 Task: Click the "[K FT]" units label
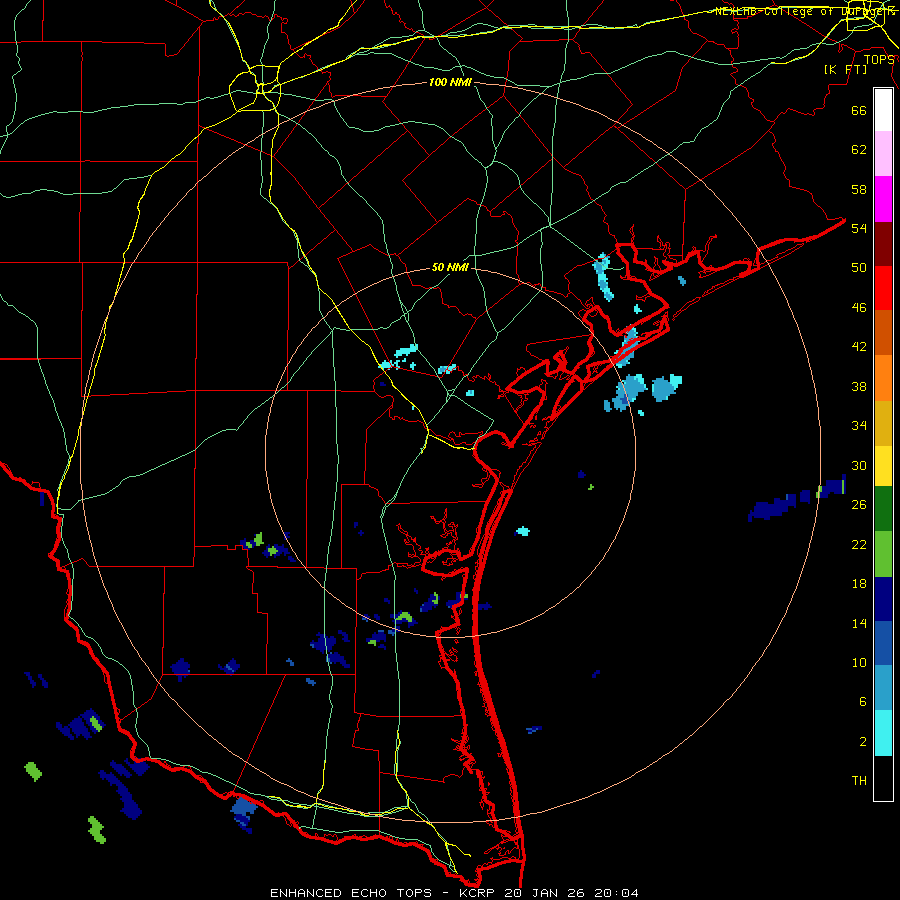(845, 69)
